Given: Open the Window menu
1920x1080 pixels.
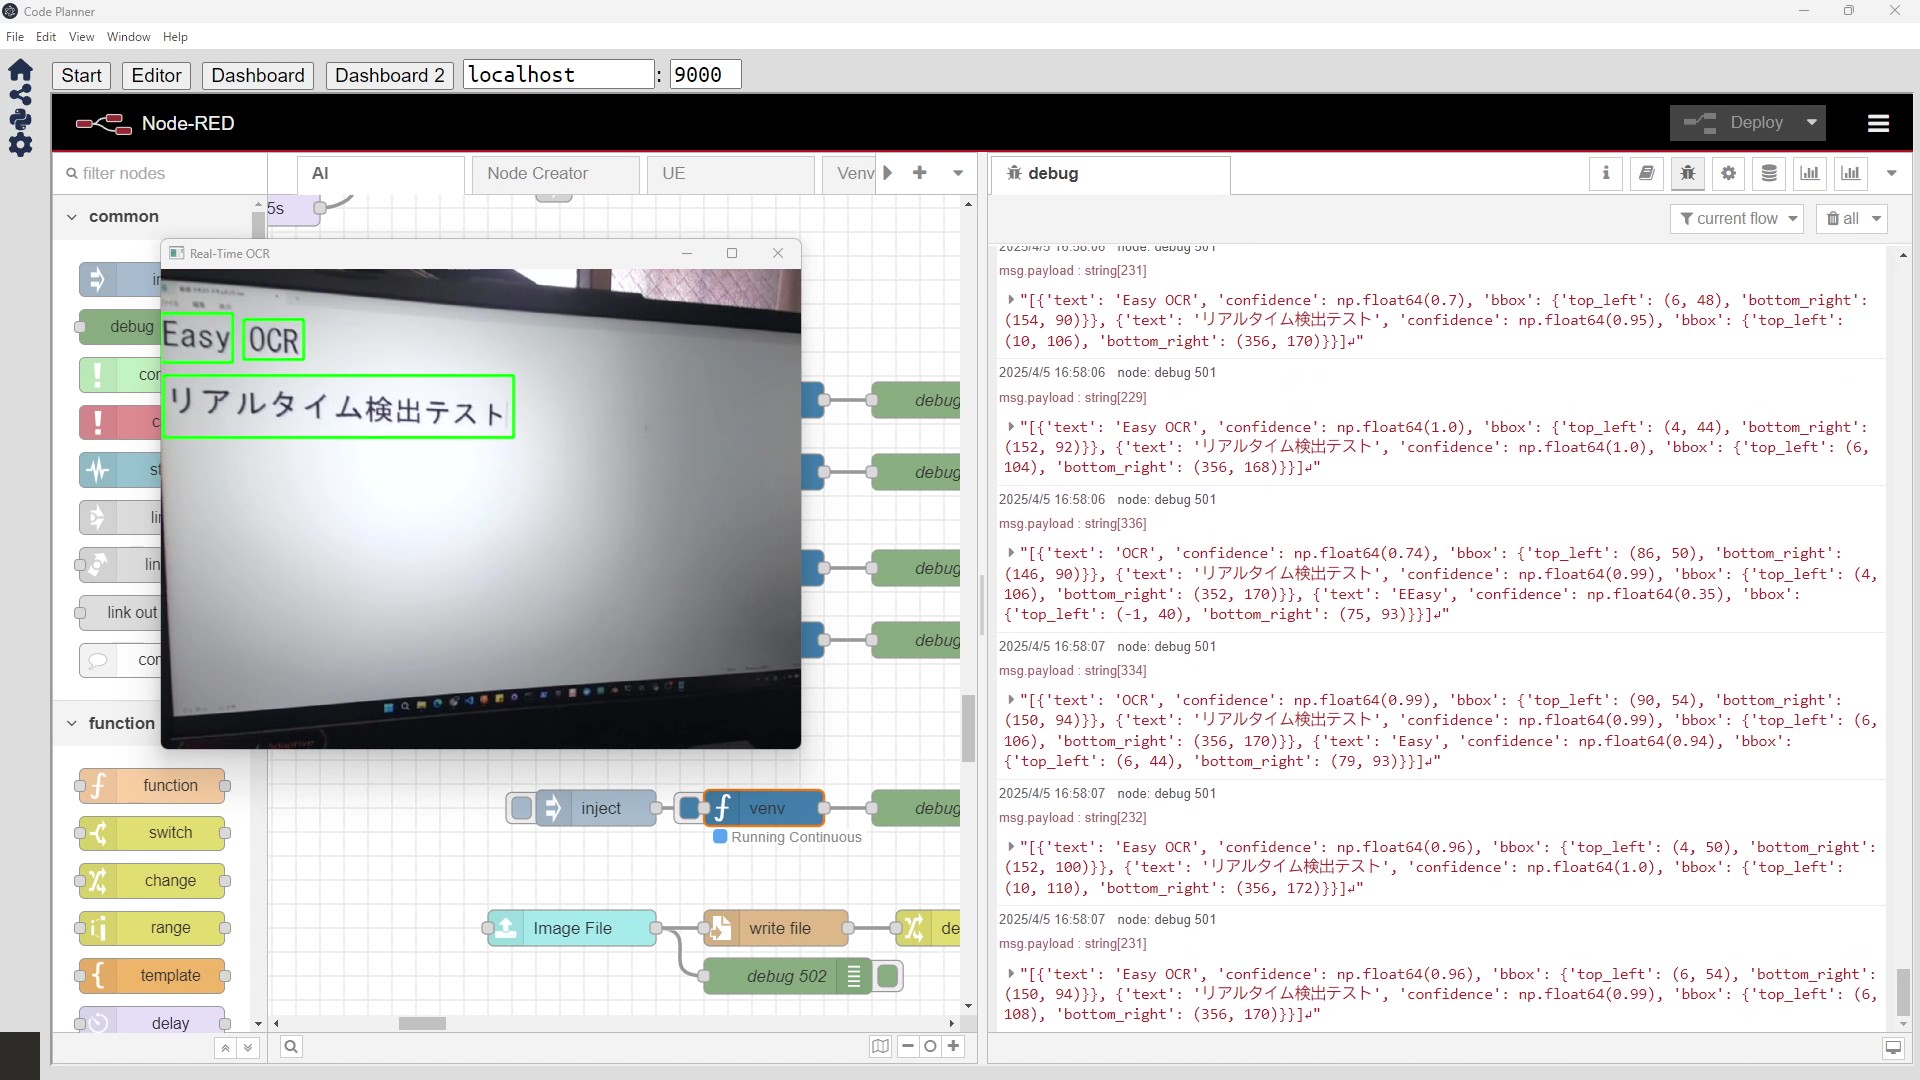Looking at the screenshot, I should 128,37.
